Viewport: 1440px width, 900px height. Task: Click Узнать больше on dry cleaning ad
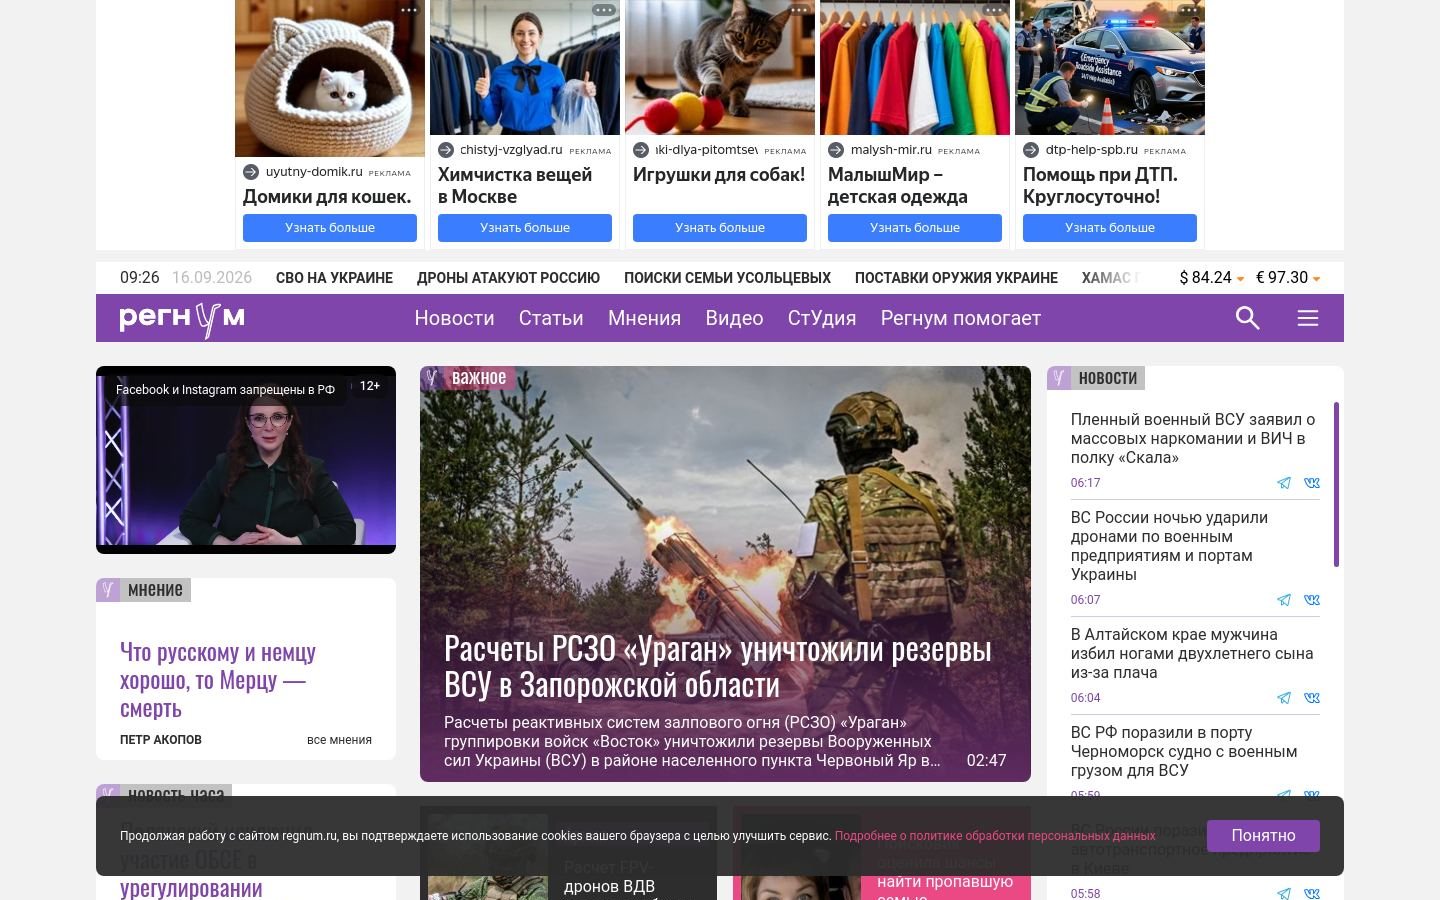coord(525,228)
